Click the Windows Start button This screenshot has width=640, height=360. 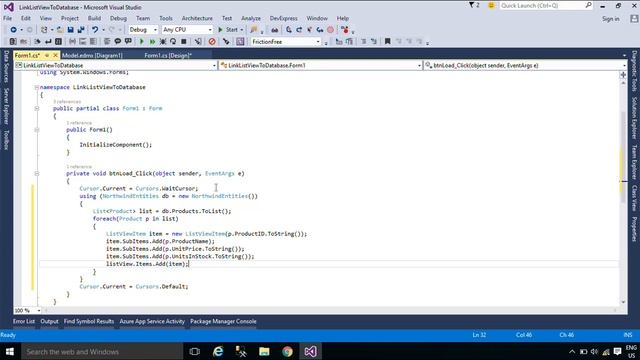(10, 351)
